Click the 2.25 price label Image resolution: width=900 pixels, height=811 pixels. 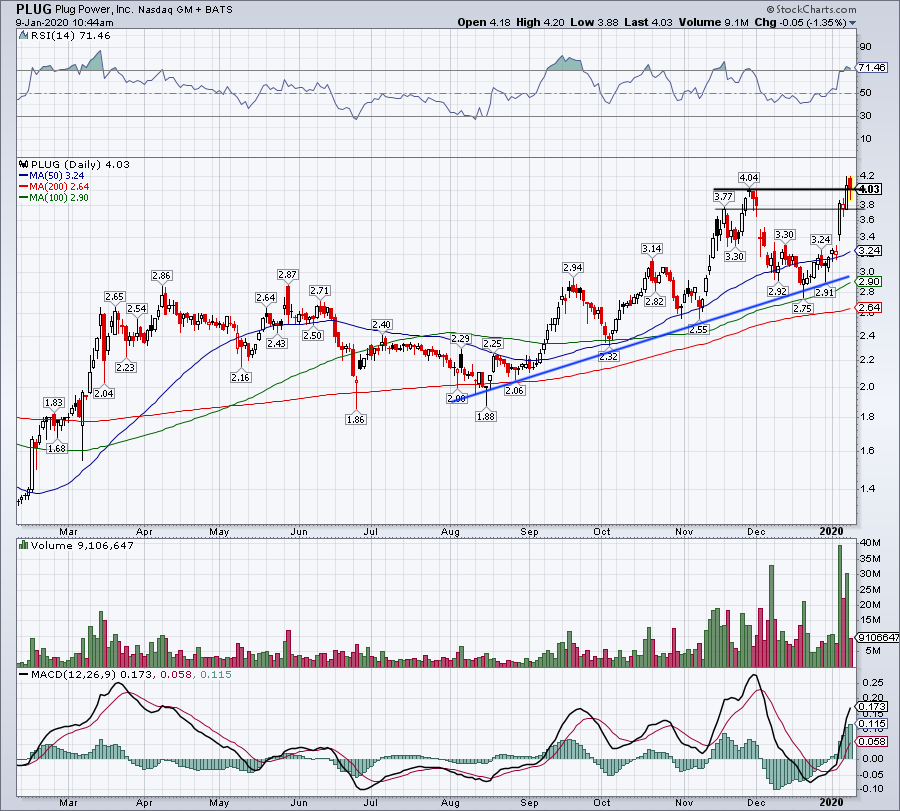[x=492, y=343]
